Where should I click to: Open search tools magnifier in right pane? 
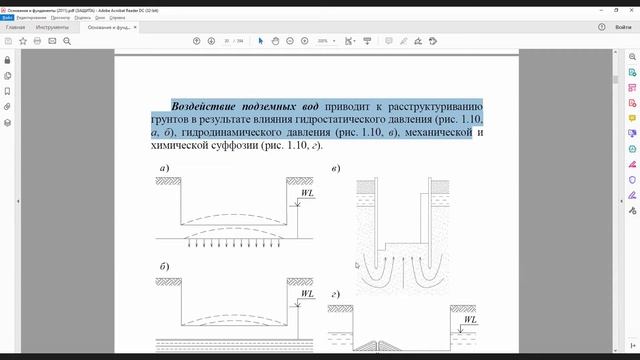[632, 57]
